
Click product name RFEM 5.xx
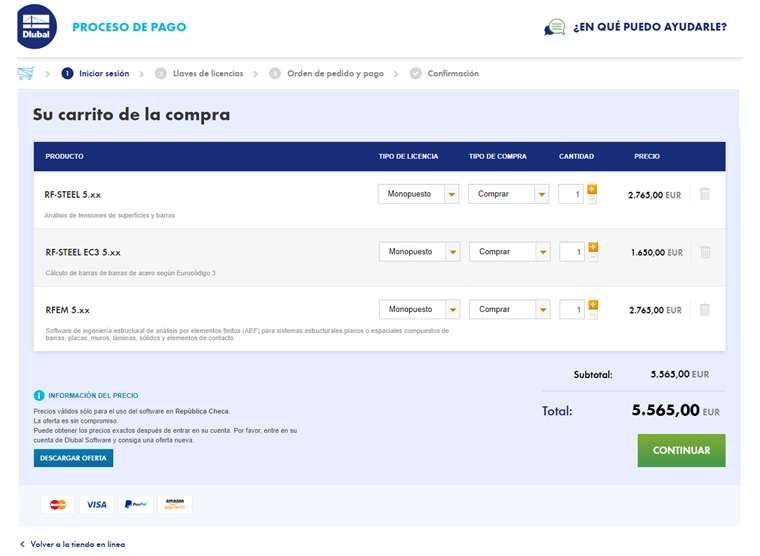67,310
